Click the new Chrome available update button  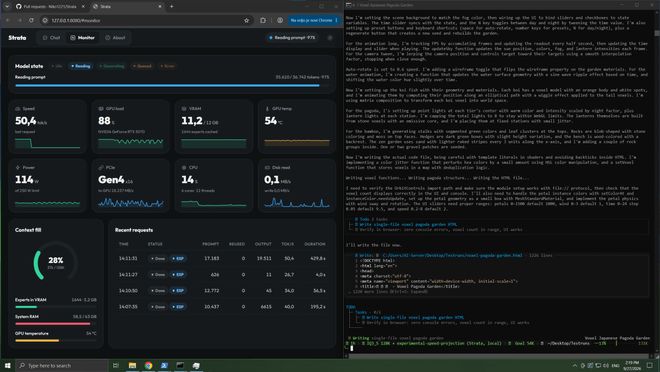pos(314,20)
